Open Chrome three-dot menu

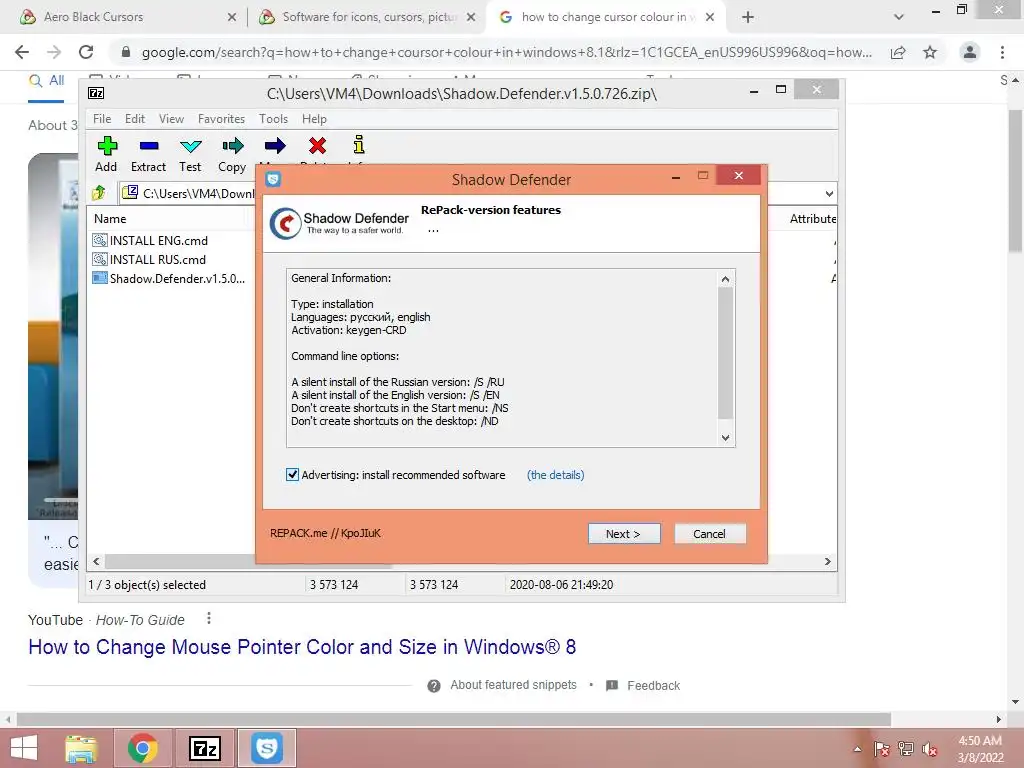[x=1002, y=52]
